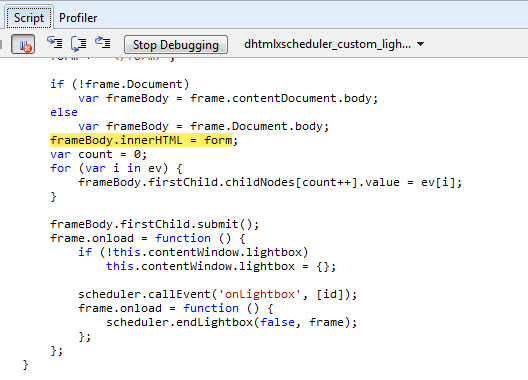
Task: Click the frame.contentDocument.body assignment line
Action: pos(228,98)
